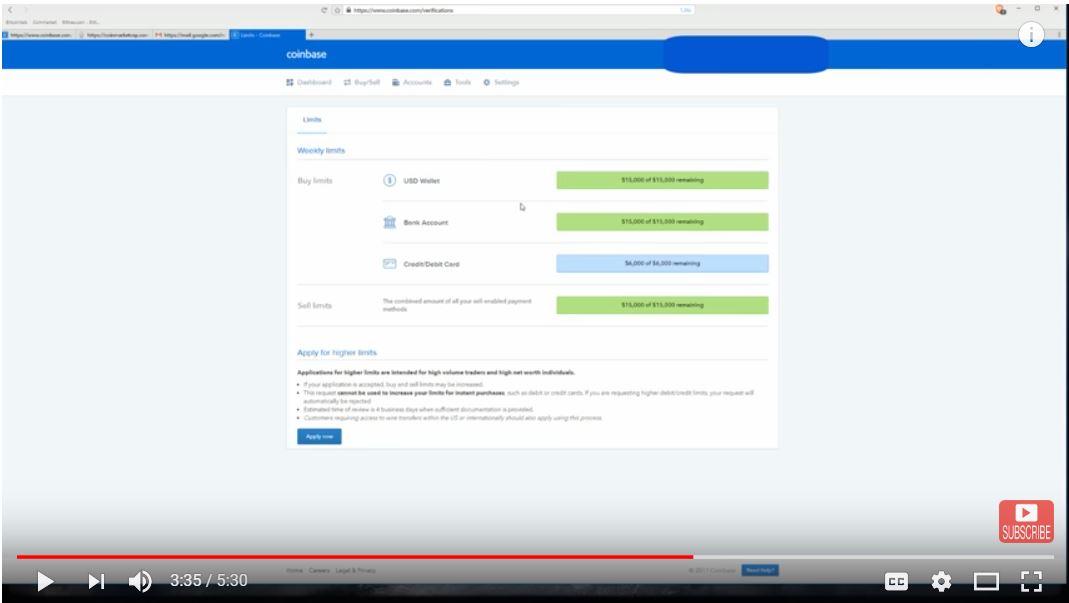Image resolution: width=1069 pixels, height=603 pixels.
Task: Click the Credit/Debit Card icon
Action: click(389, 264)
